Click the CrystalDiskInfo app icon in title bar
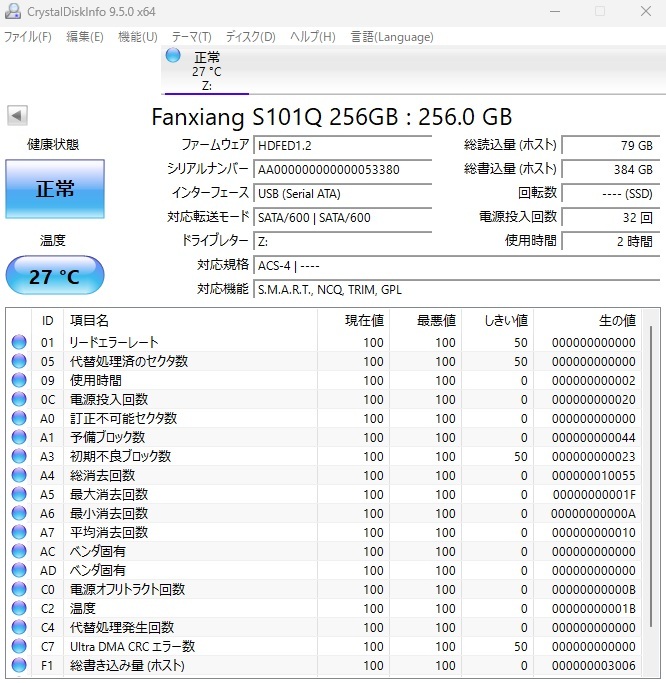Viewport: 666px width, 683px height. 14,11
